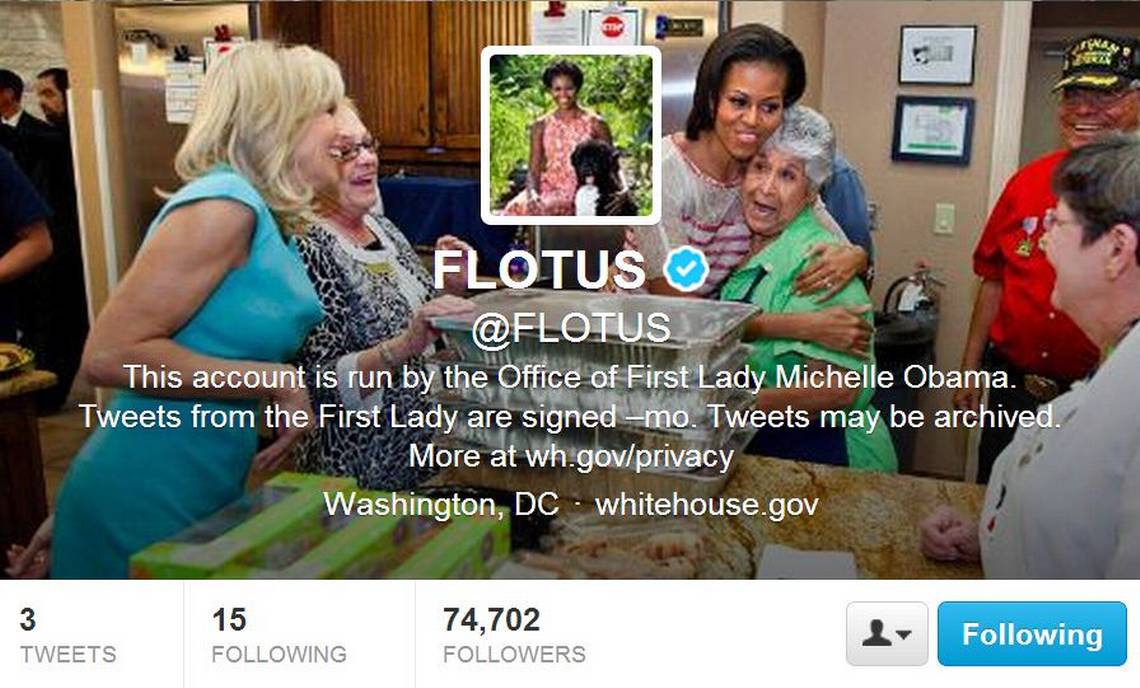This screenshot has width=1140, height=688.
Task: Open the user actions person icon button
Action: 887,633
